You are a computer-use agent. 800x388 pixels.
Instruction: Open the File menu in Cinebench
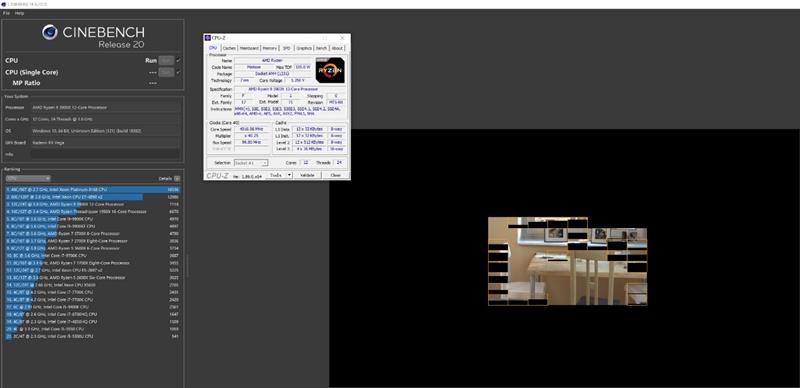[x=6, y=13]
